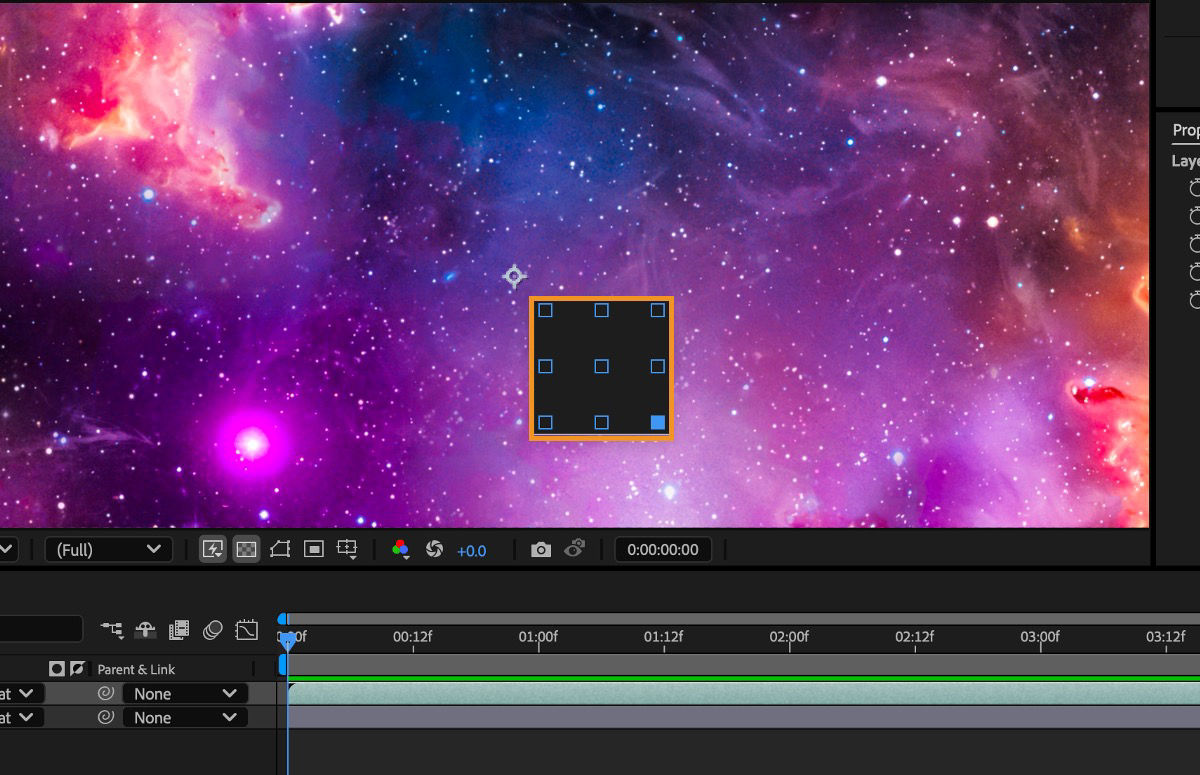Viewport: 1200px width, 775px height.
Task: Open the (Full) magnification dropdown
Action: (108, 549)
